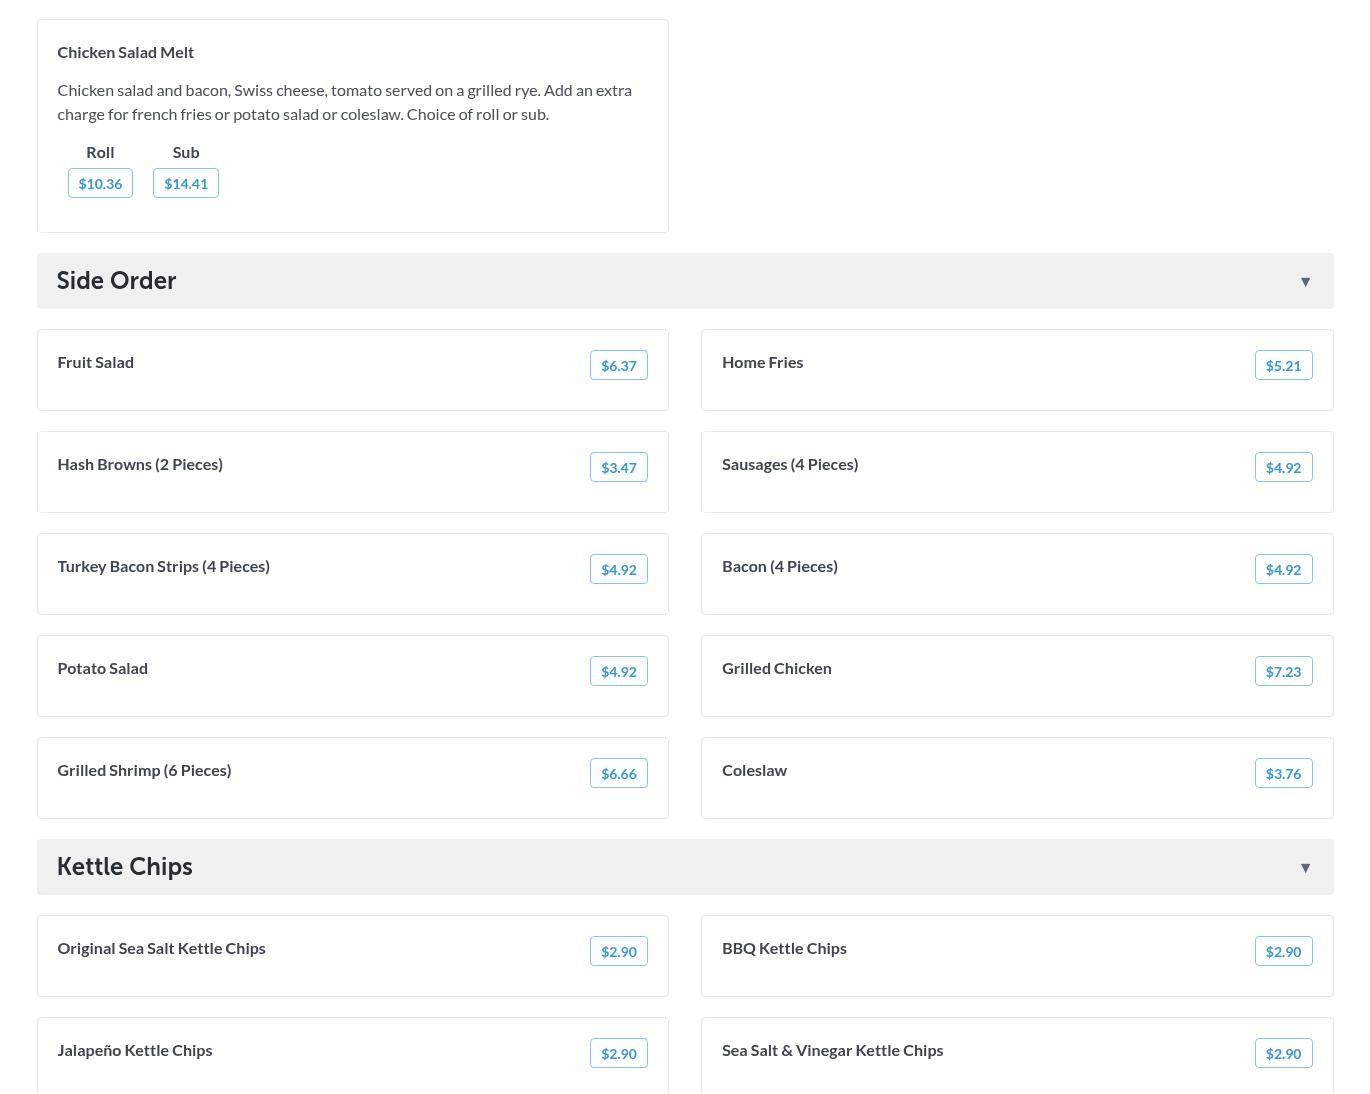The width and height of the screenshot is (1370, 1094).
Task: Collapse the Side Order section arrow
Action: [1305, 282]
